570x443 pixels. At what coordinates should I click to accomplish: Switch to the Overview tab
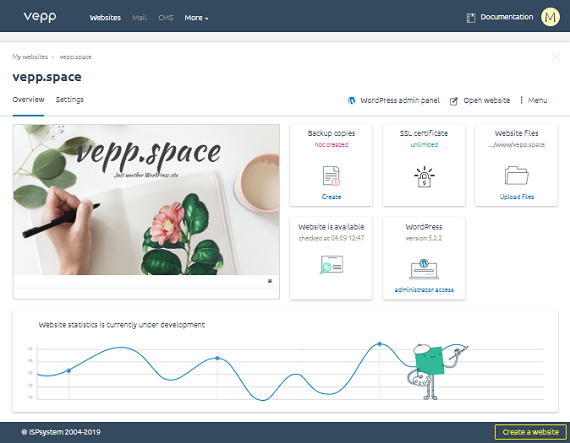click(28, 100)
